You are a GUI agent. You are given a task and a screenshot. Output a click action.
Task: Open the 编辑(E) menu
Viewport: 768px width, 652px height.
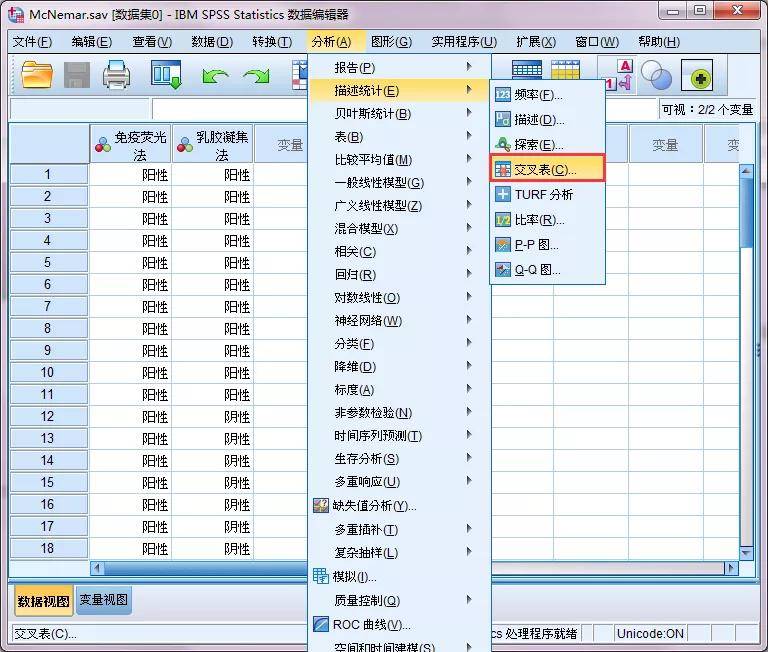coord(92,42)
